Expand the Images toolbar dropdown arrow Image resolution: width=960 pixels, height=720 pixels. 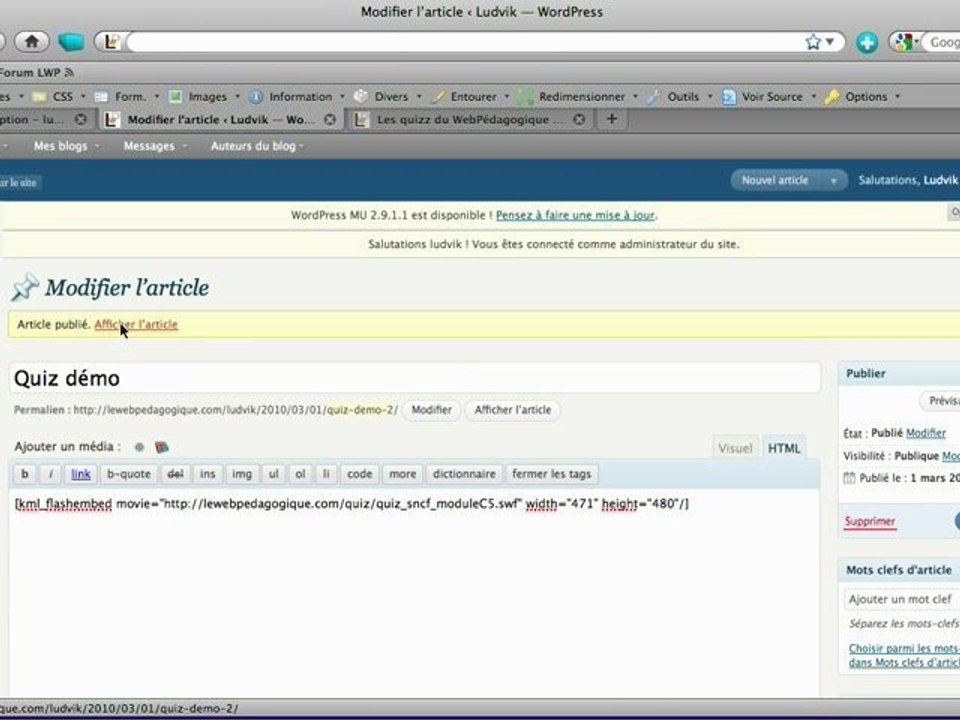pos(238,96)
